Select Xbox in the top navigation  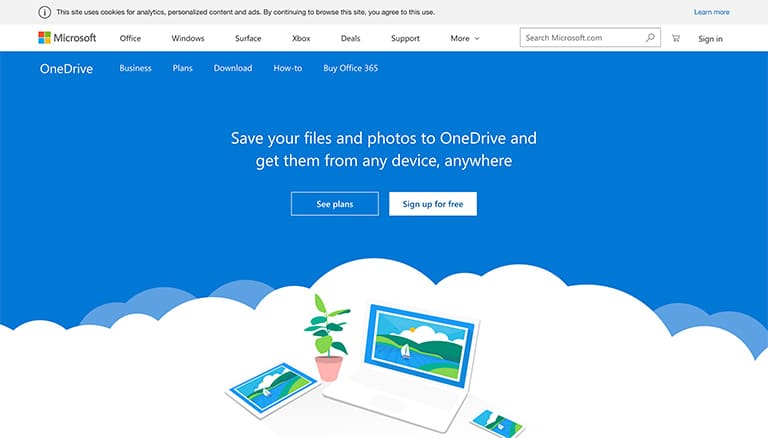(x=301, y=38)
